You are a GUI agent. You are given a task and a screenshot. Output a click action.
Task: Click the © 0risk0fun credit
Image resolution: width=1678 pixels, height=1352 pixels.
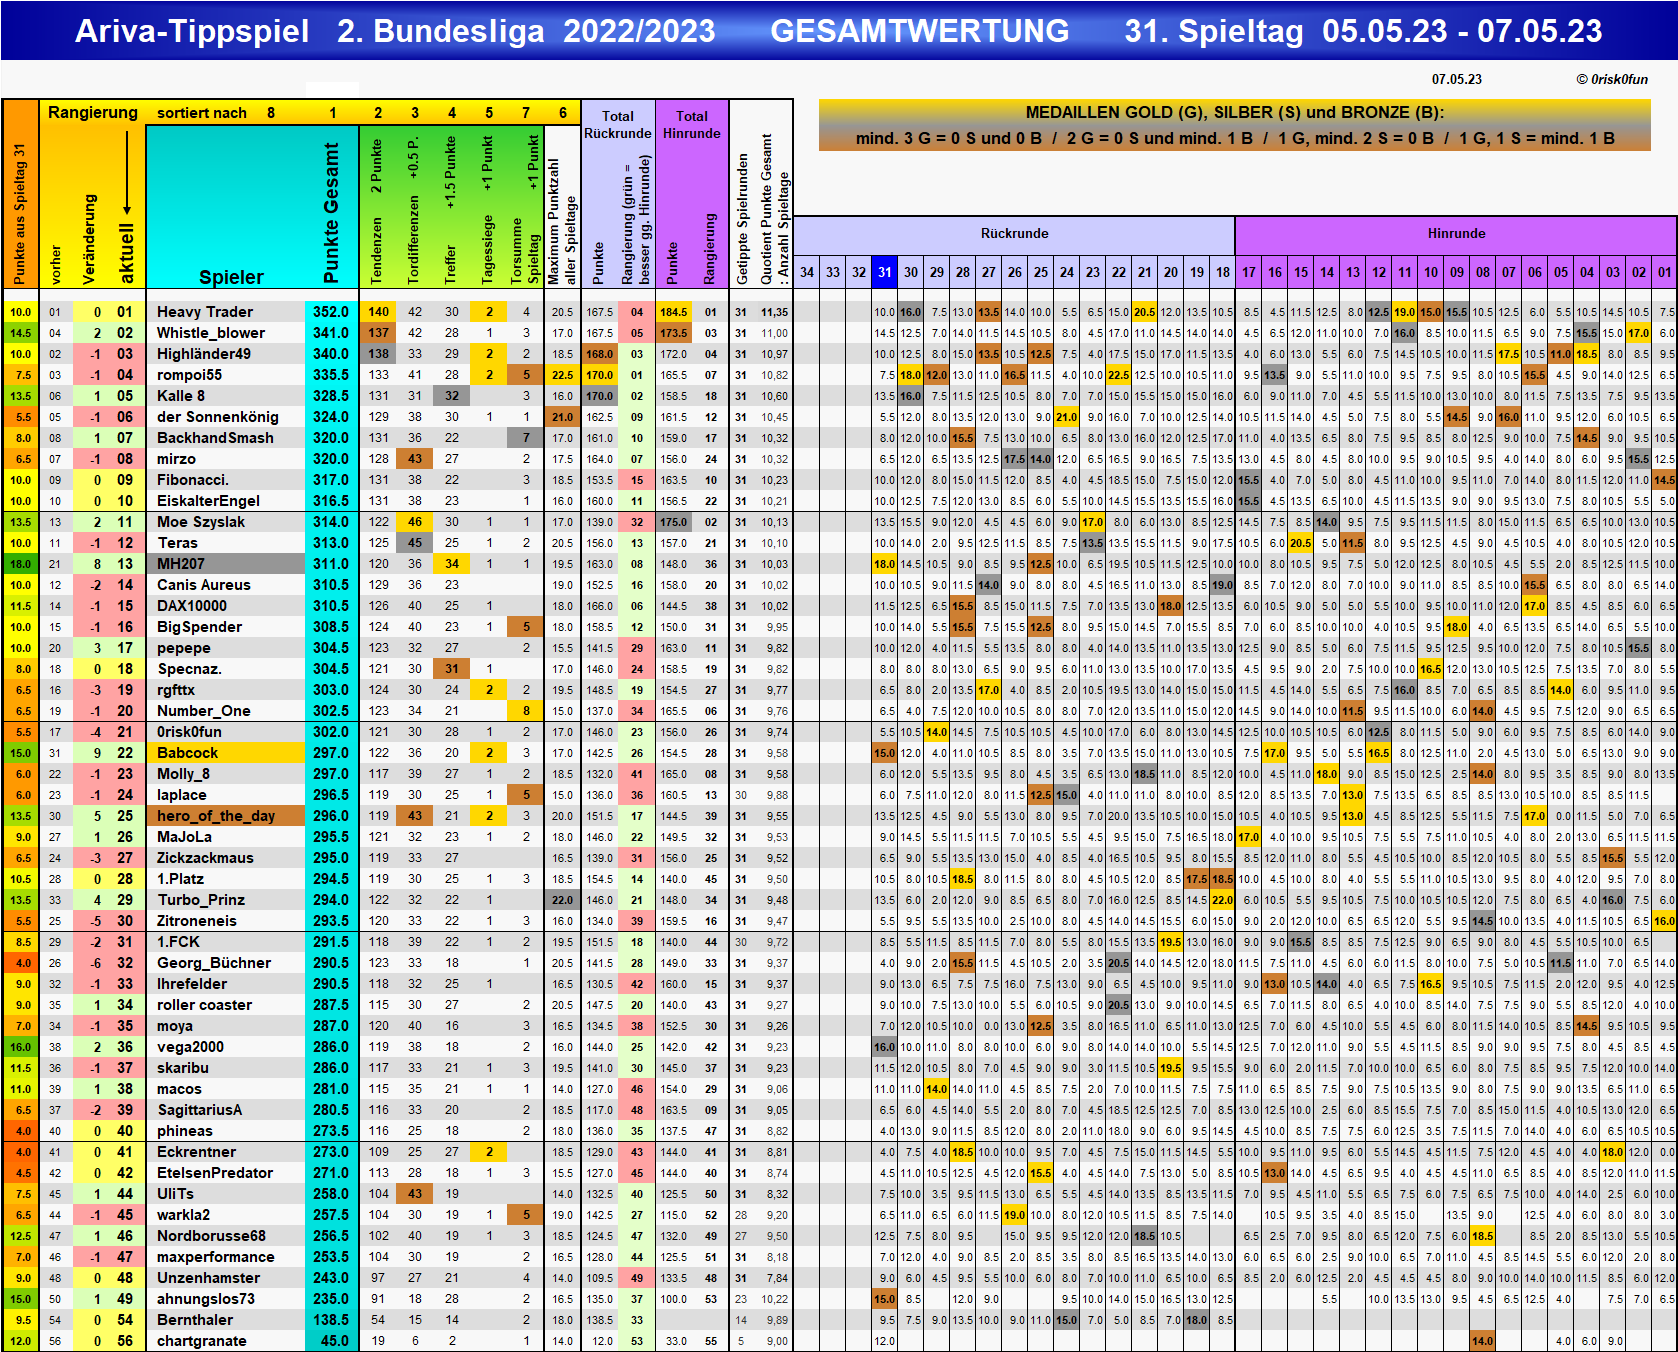(x=1612, y=79)
